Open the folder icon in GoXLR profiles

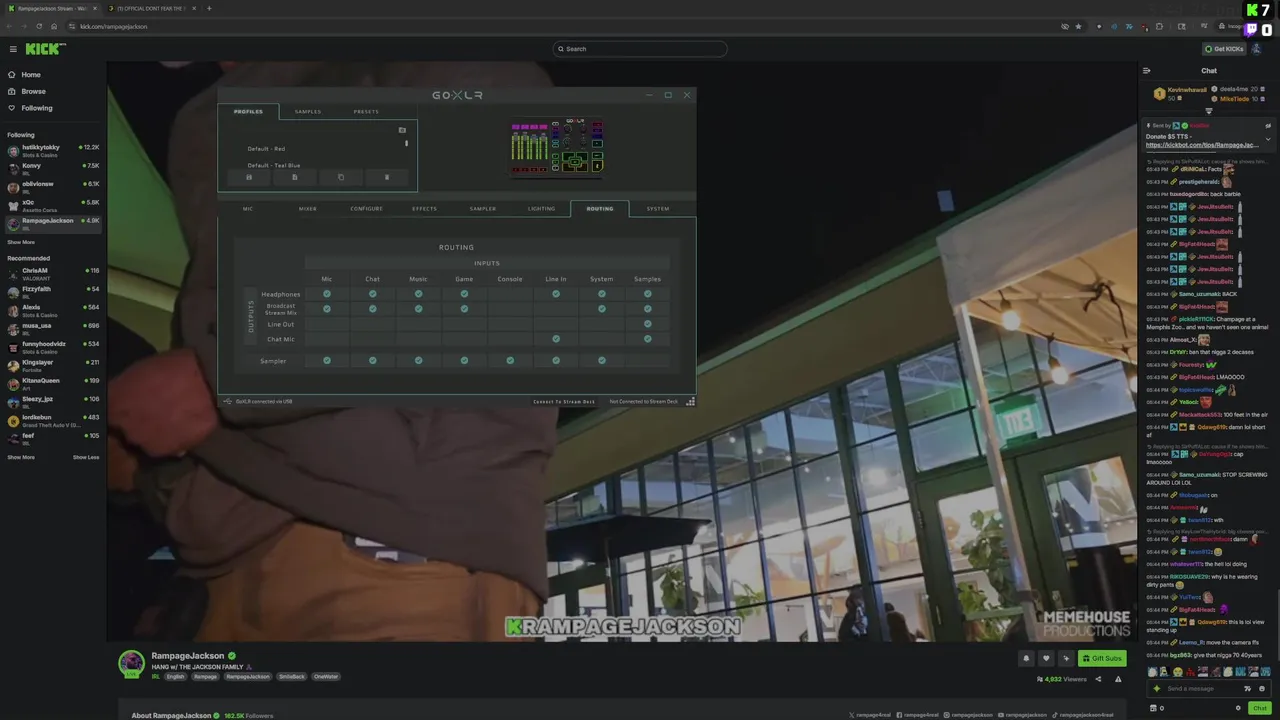pyautogui.click(x=402, y=130)
